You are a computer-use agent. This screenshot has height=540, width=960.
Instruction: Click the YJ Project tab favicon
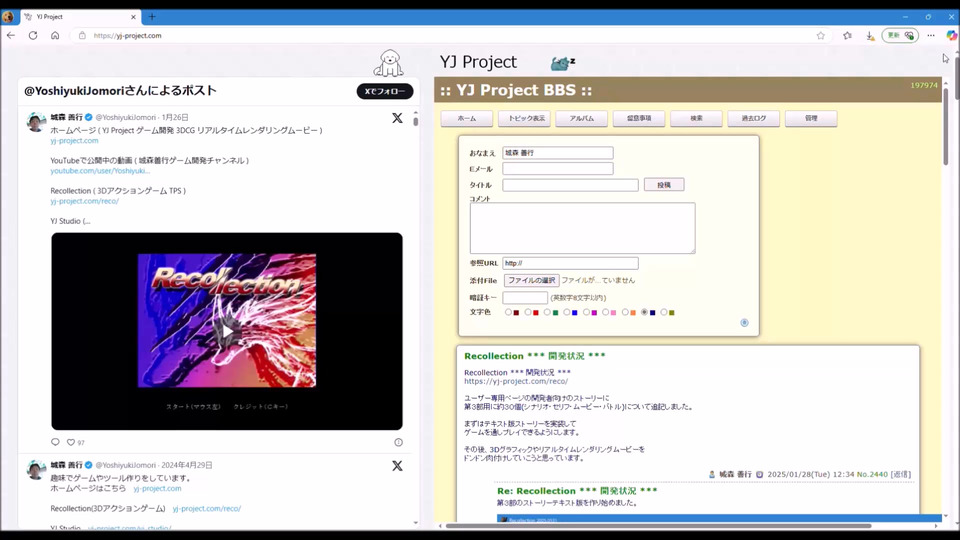click(x=28, y=17)
